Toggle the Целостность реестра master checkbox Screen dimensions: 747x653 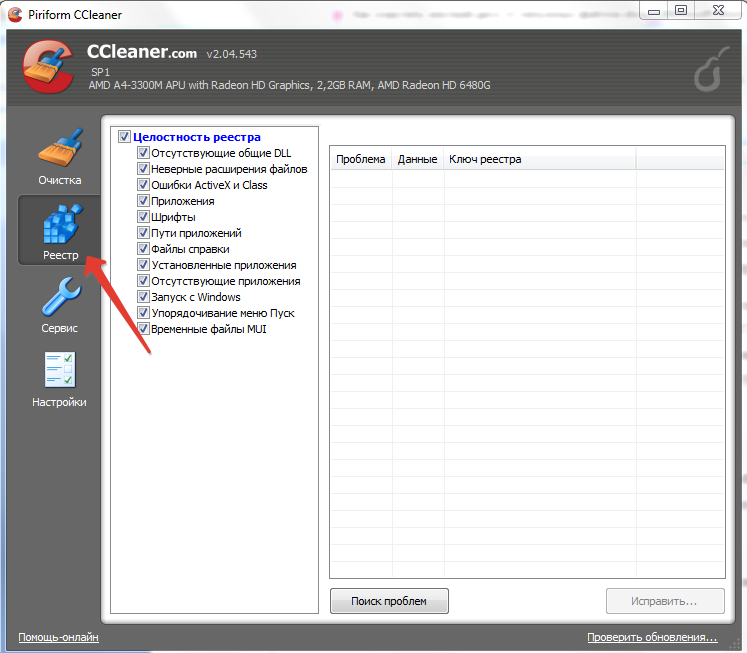[125, 137]
